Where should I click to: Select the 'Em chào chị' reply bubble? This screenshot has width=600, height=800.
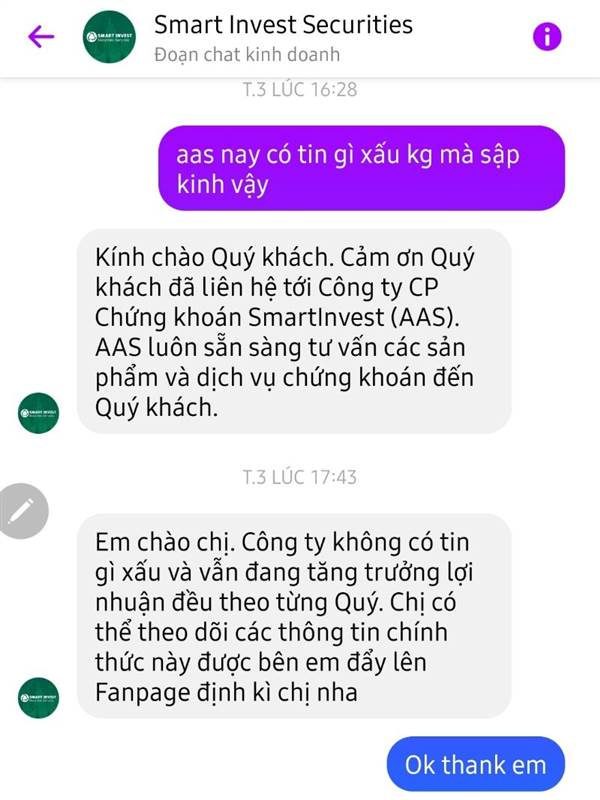(x=294, y=616)
